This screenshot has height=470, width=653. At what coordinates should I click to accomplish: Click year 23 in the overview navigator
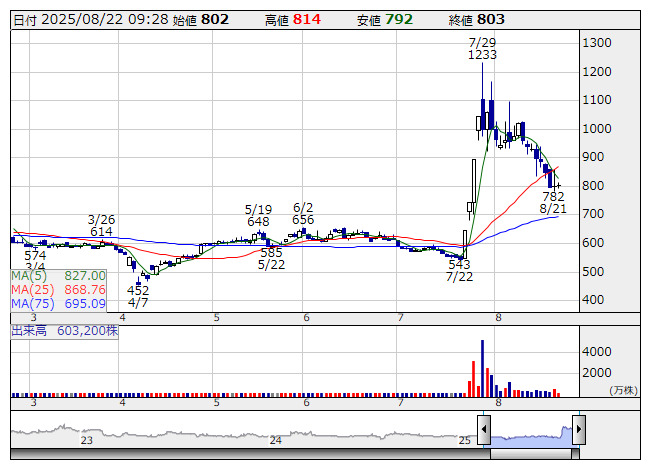(x=87, y=440)
